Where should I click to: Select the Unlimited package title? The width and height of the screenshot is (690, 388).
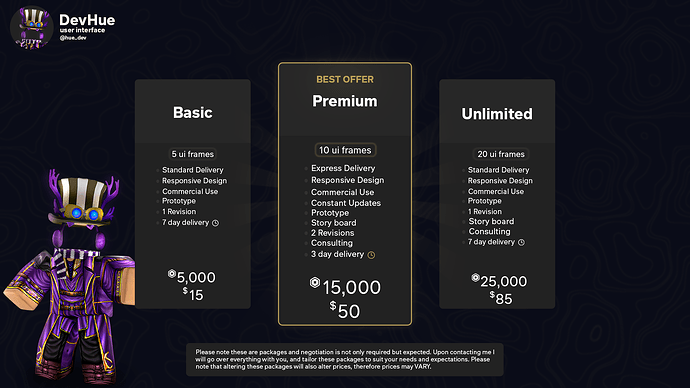(497, 114)
